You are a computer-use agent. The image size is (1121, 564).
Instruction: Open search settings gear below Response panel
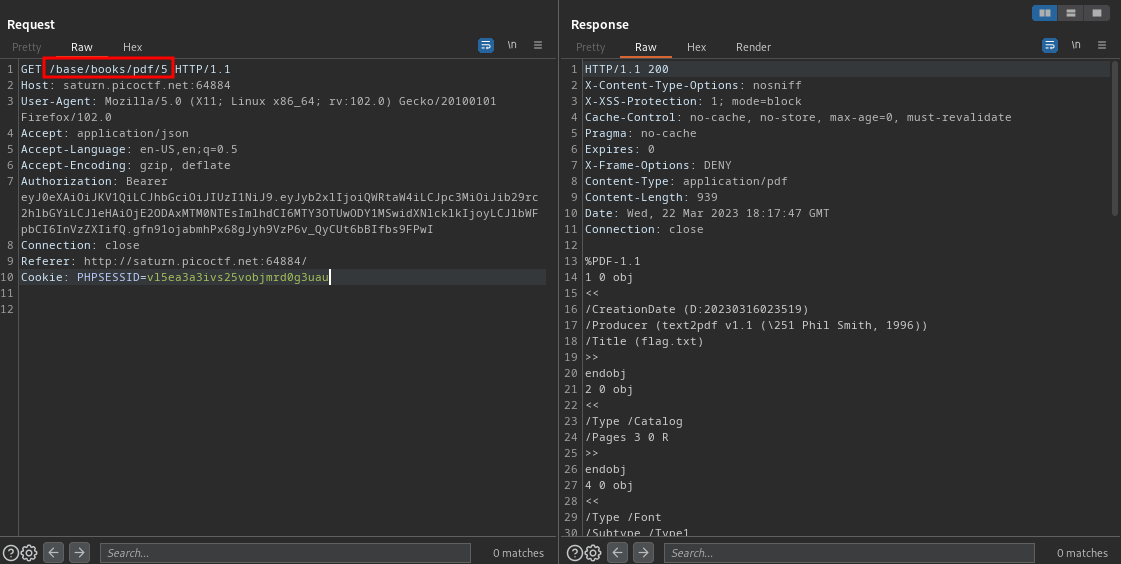pos(593,553)
